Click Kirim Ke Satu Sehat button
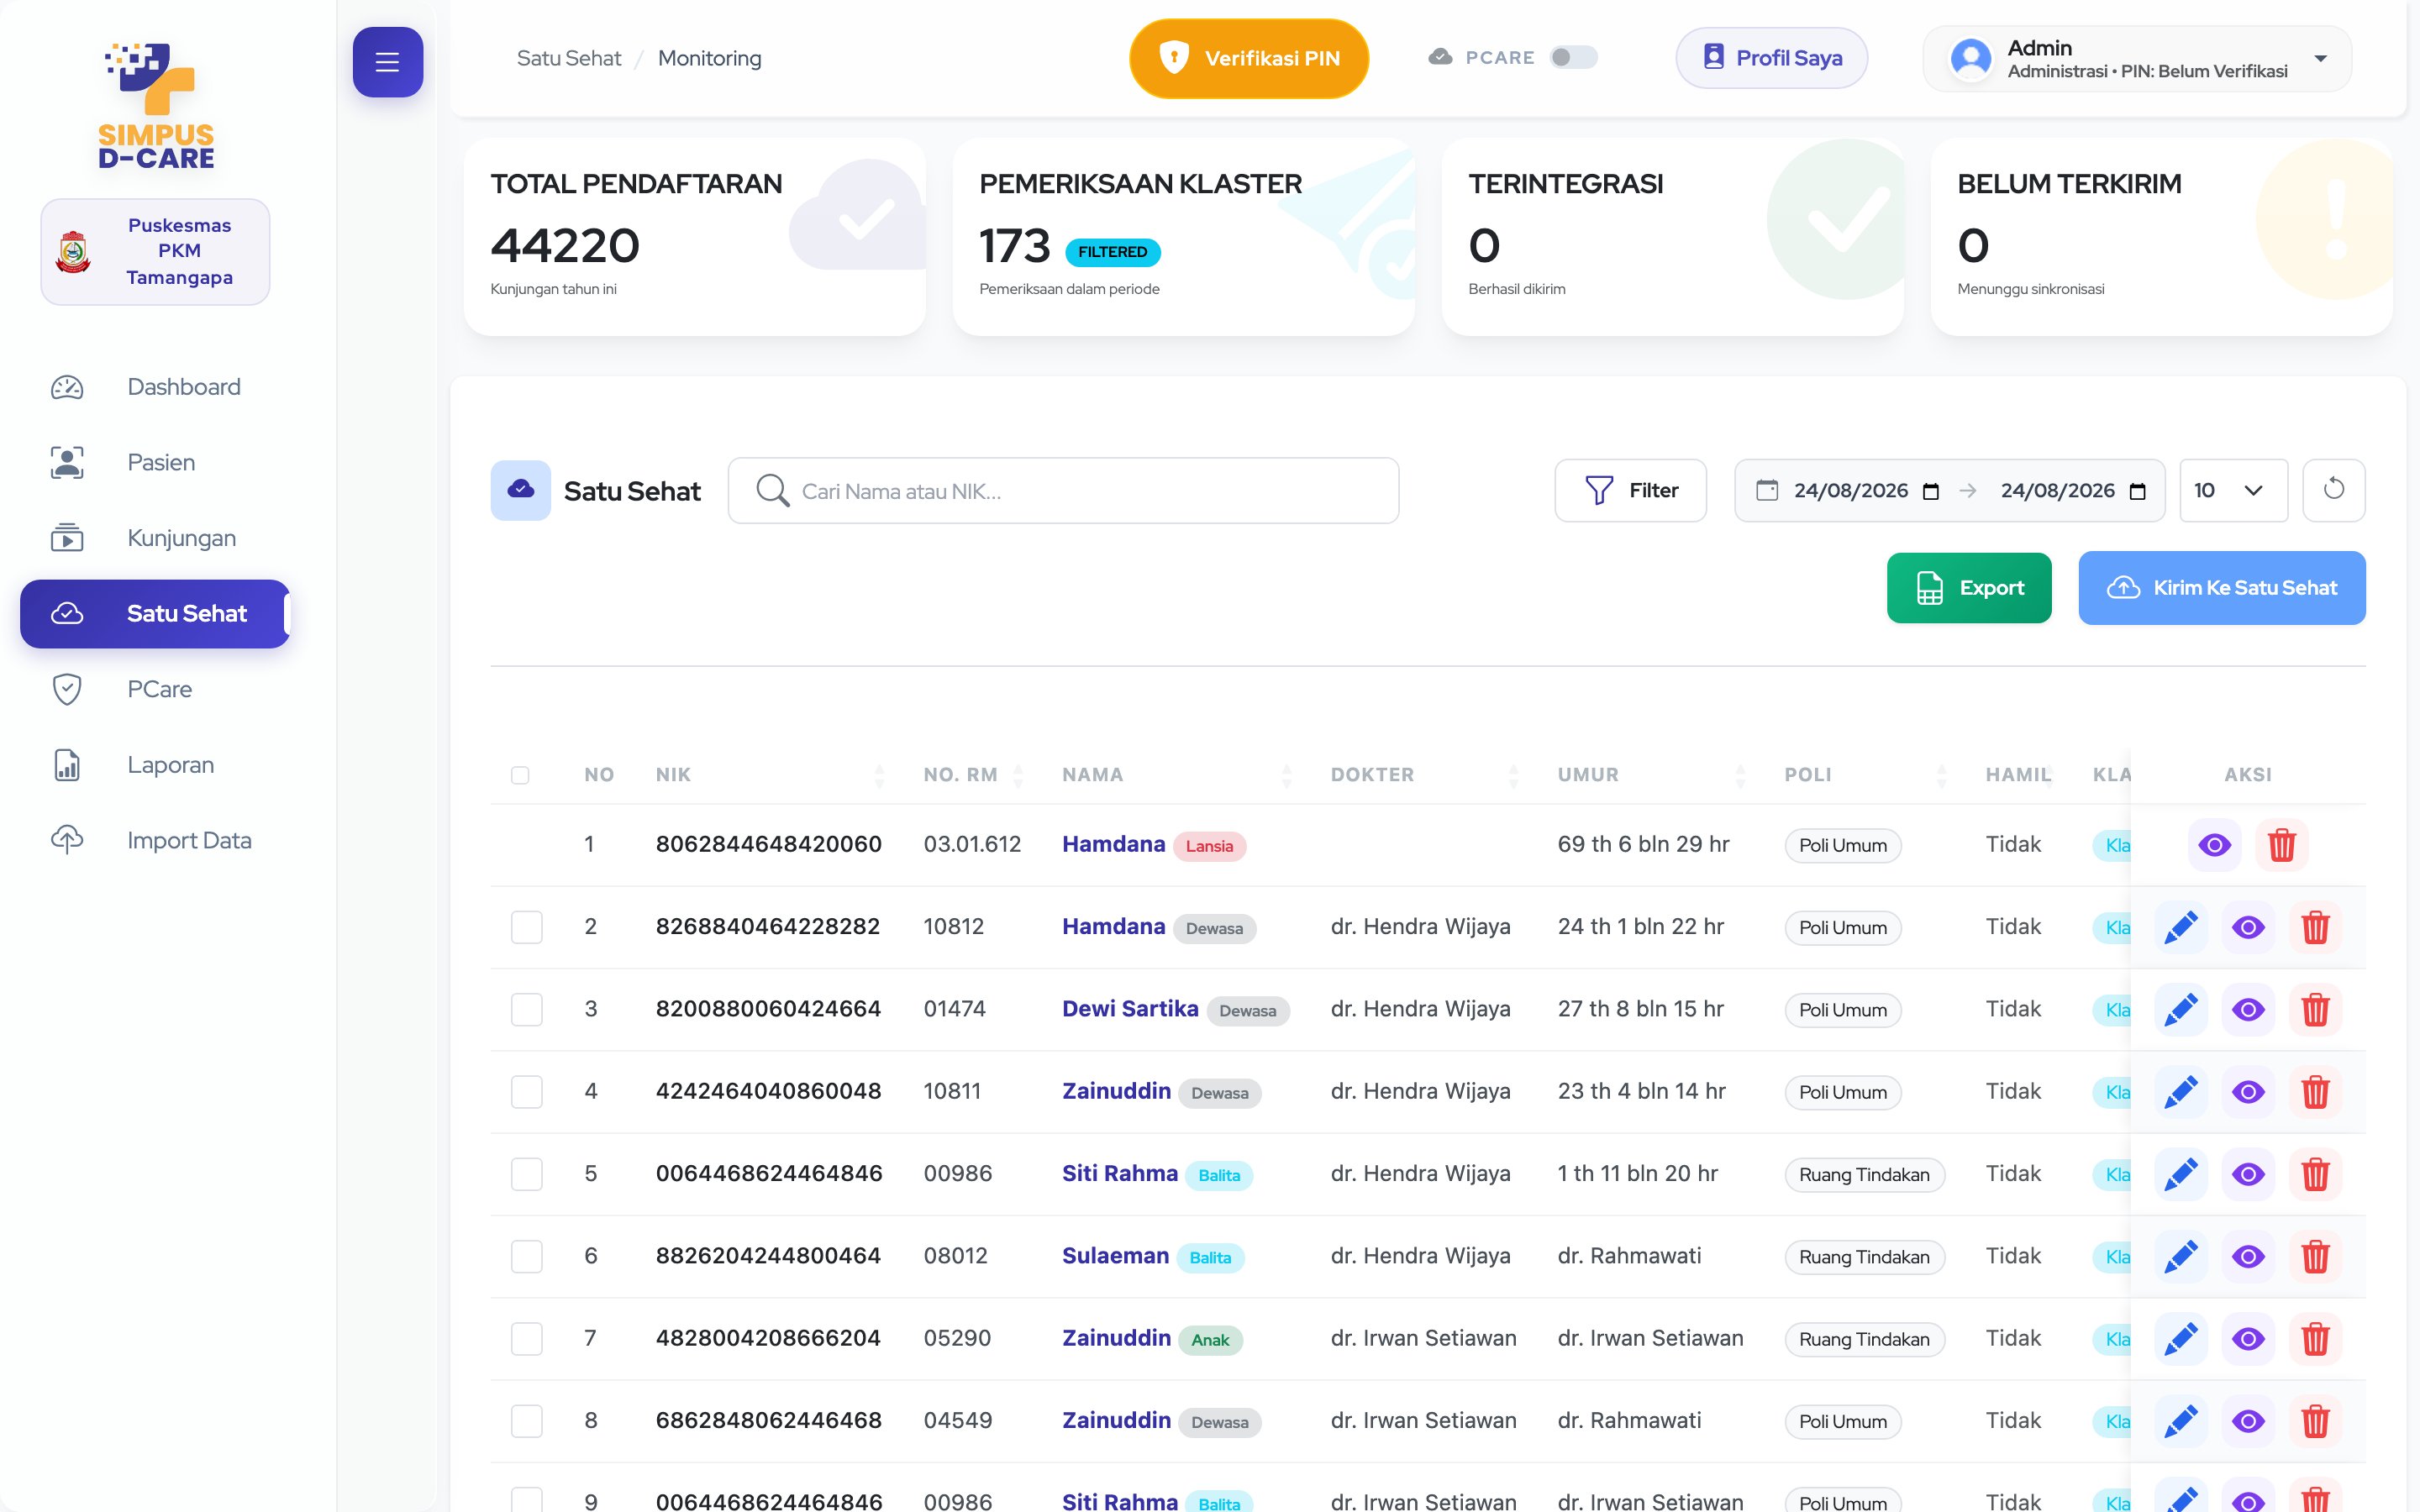2420x1512 pixels. (x=2221, y=588)
